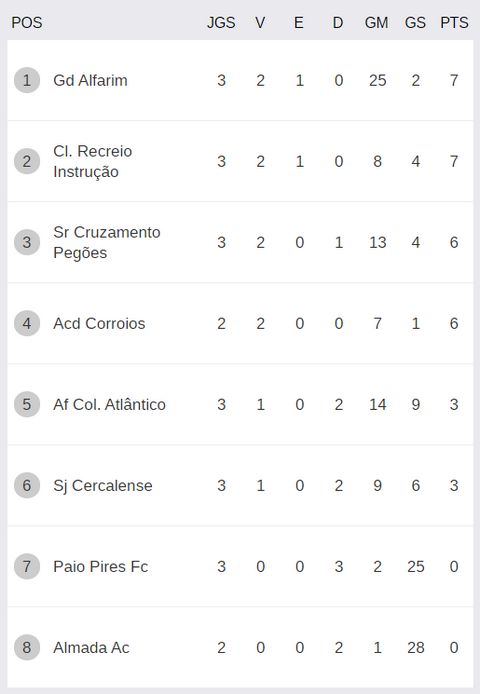Viewport: 480px width, 694px height.
Task: Click the position 3 badge circle
Action: coord(27,242)
